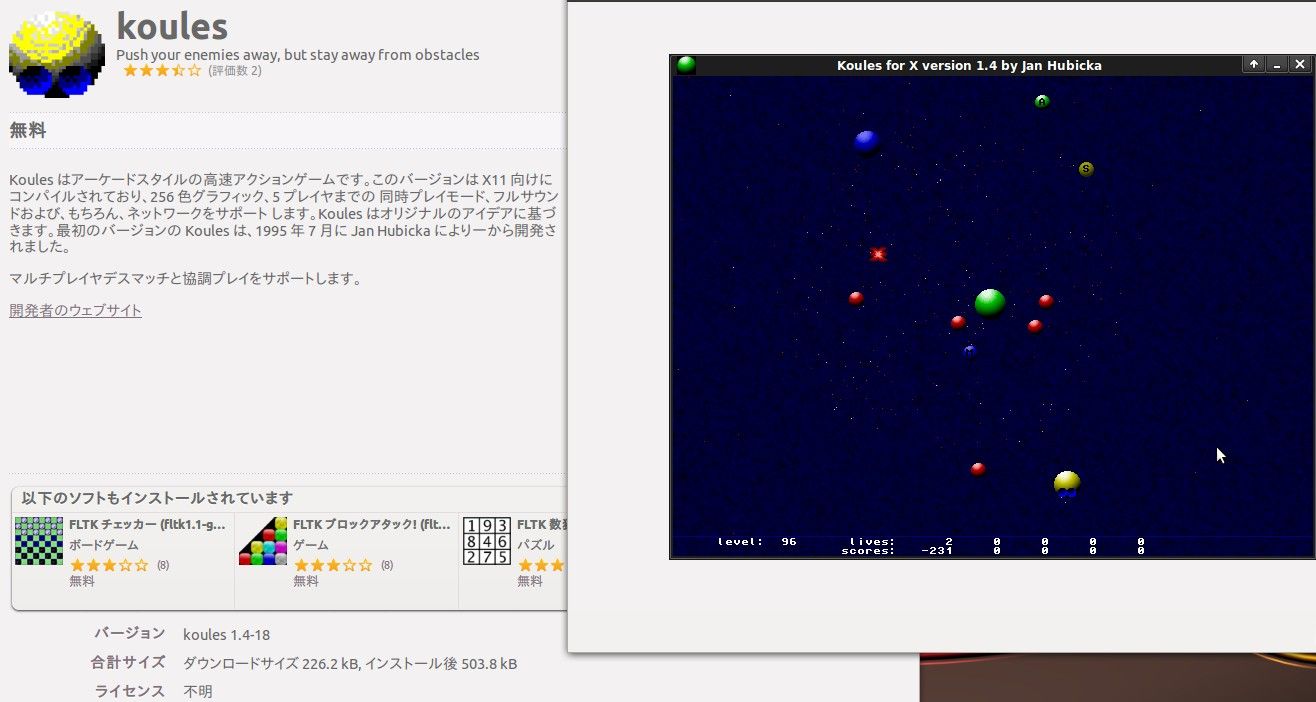Select the FLTK ブロックアタック! title text
Viewport: 1316px width, 702px height.
tap(371, 524)
